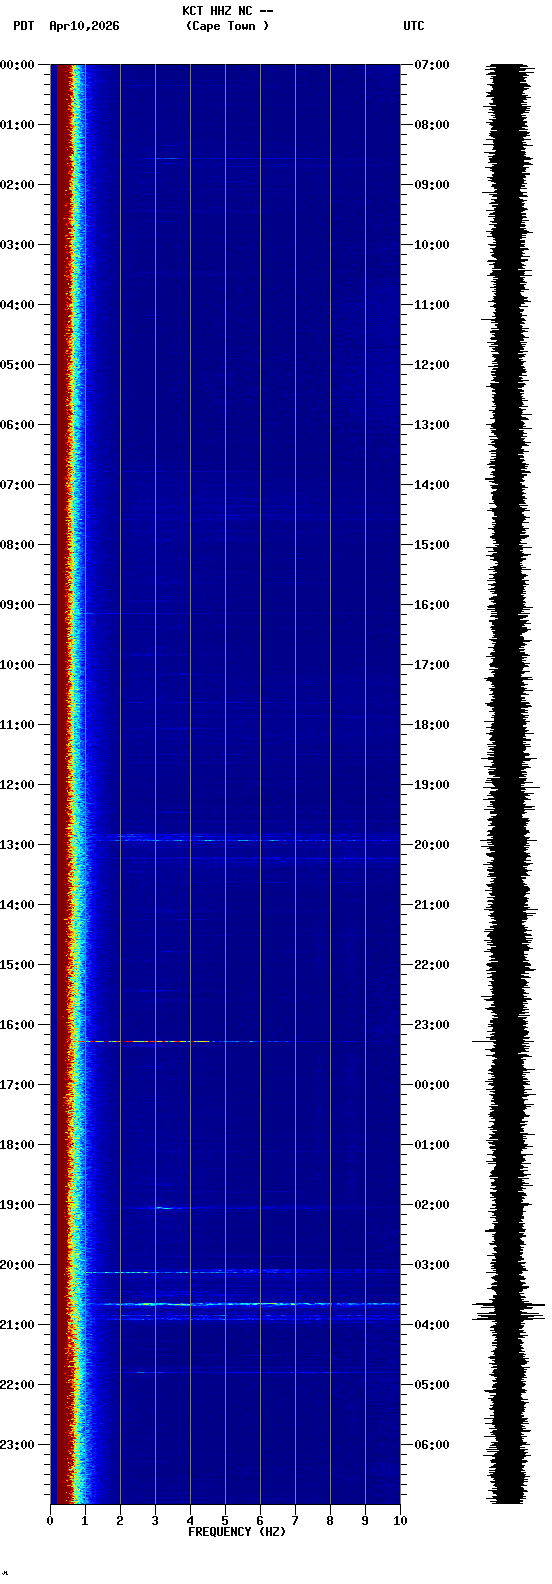Click the 4 Hz frequency tick label
Image resolution: width=552 pixels, height=1584 pixels.
click(190, 1521)
